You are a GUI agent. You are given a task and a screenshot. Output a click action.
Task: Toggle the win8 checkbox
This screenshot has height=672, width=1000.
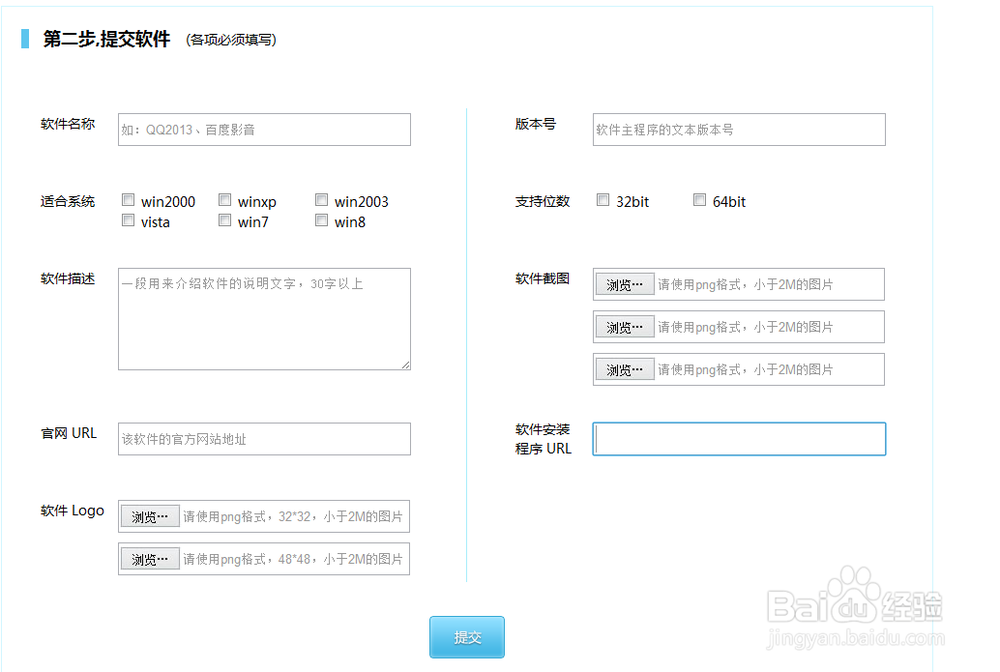(x=321, y=220)
